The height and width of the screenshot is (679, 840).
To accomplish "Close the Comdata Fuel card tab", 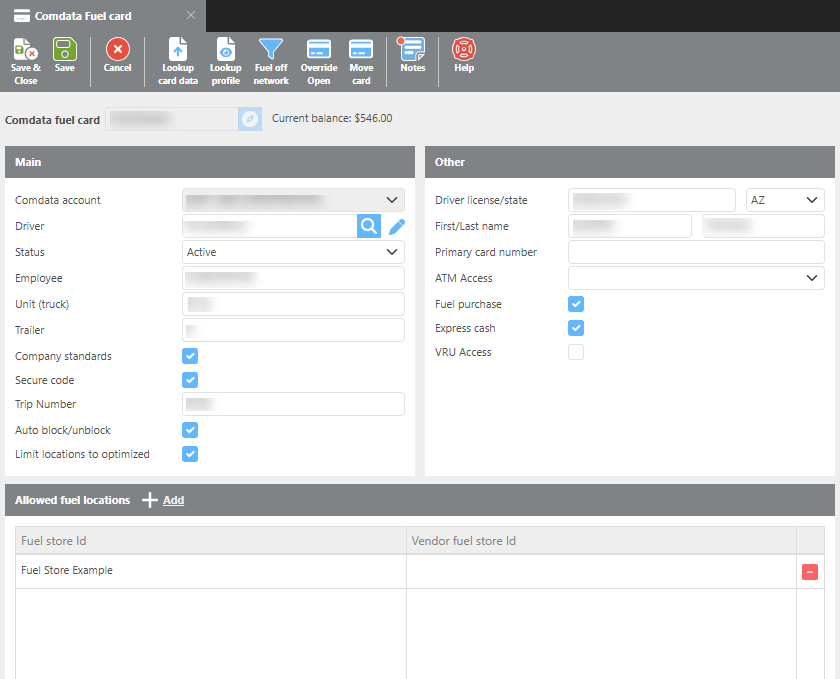I will click(x=191, y=16).
